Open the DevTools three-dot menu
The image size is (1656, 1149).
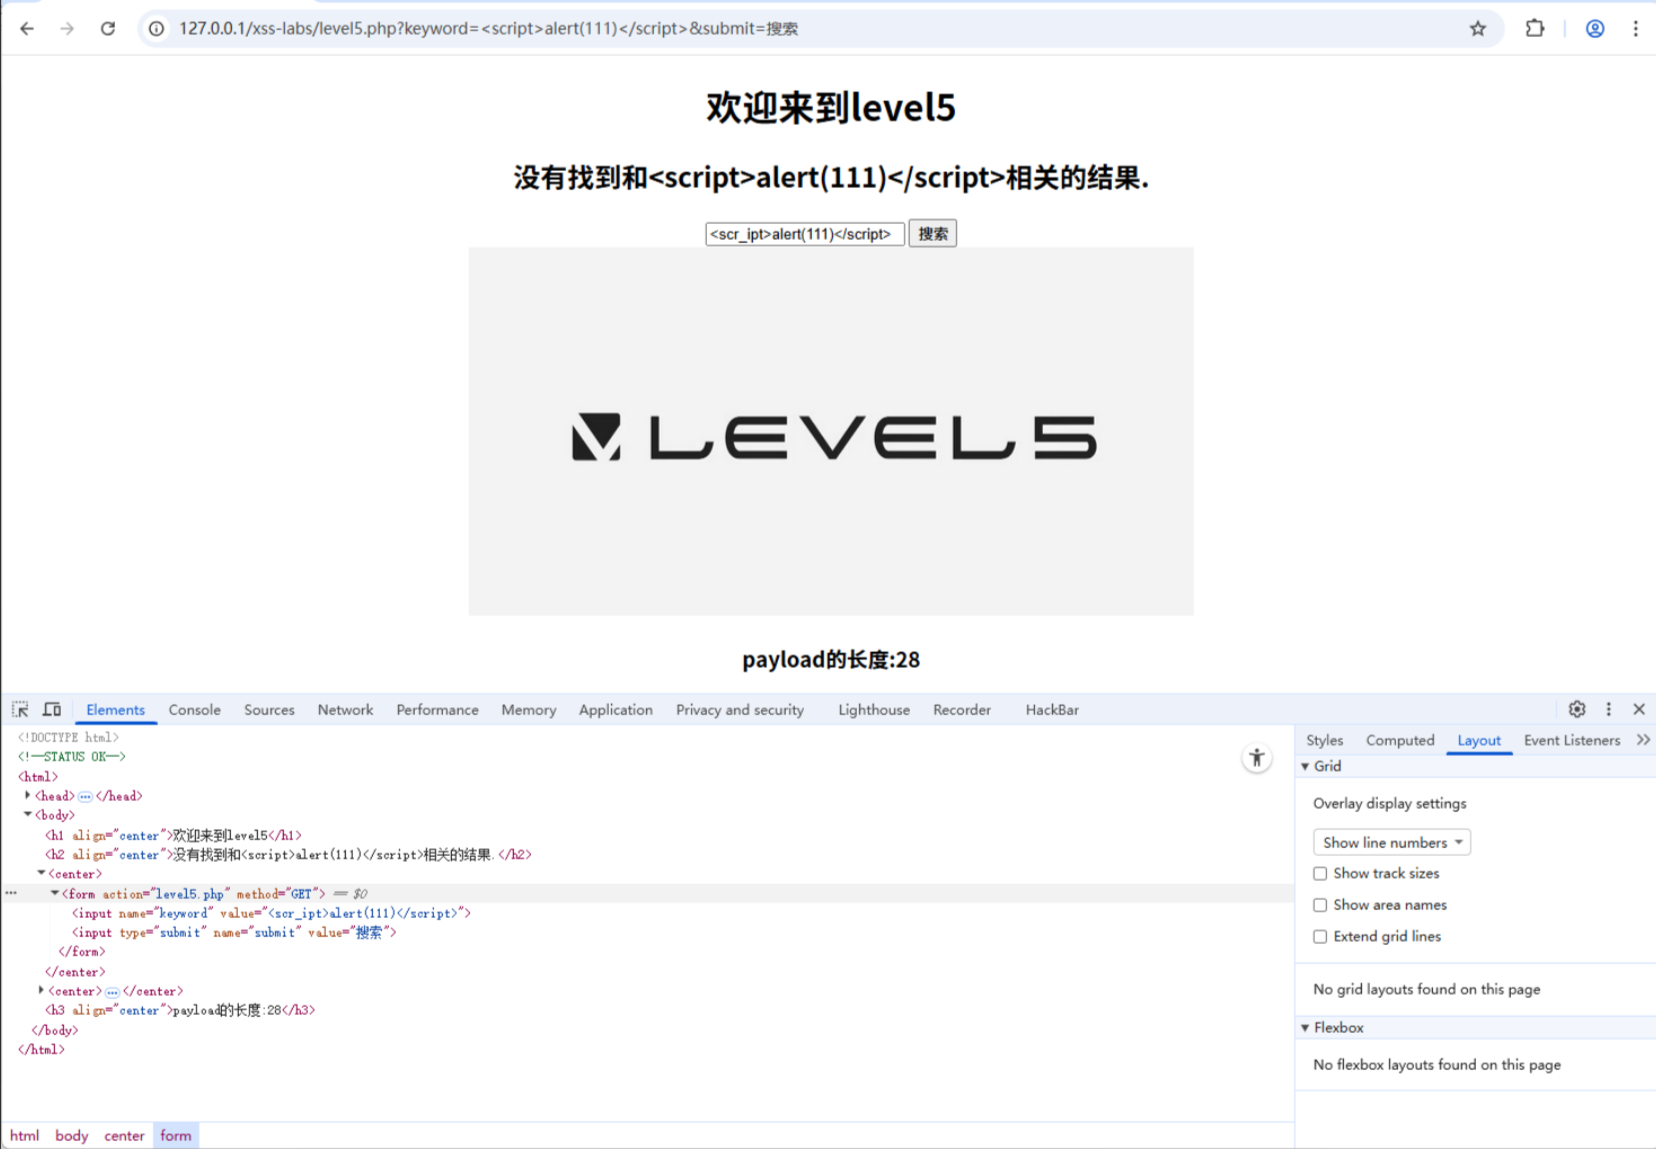point(1608,709)
